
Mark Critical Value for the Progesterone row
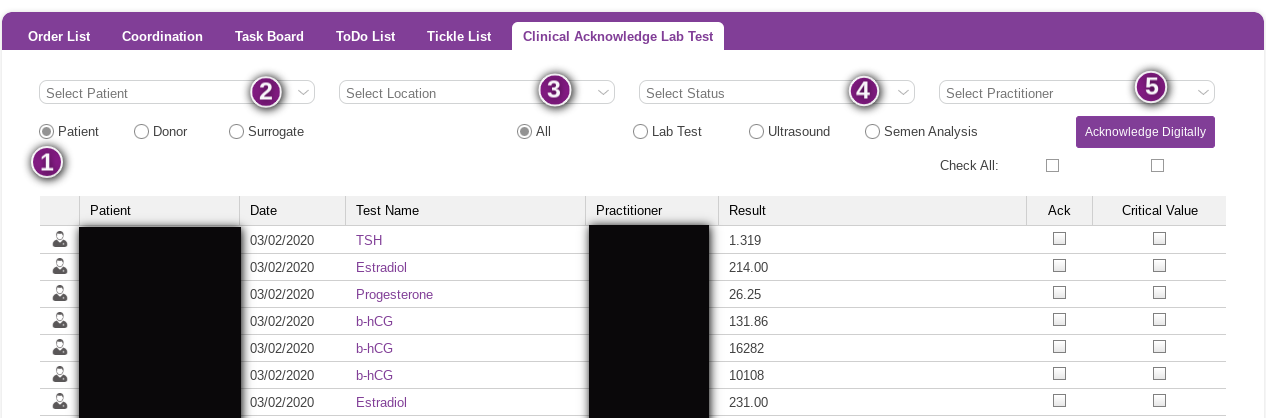click(1159, 294)
